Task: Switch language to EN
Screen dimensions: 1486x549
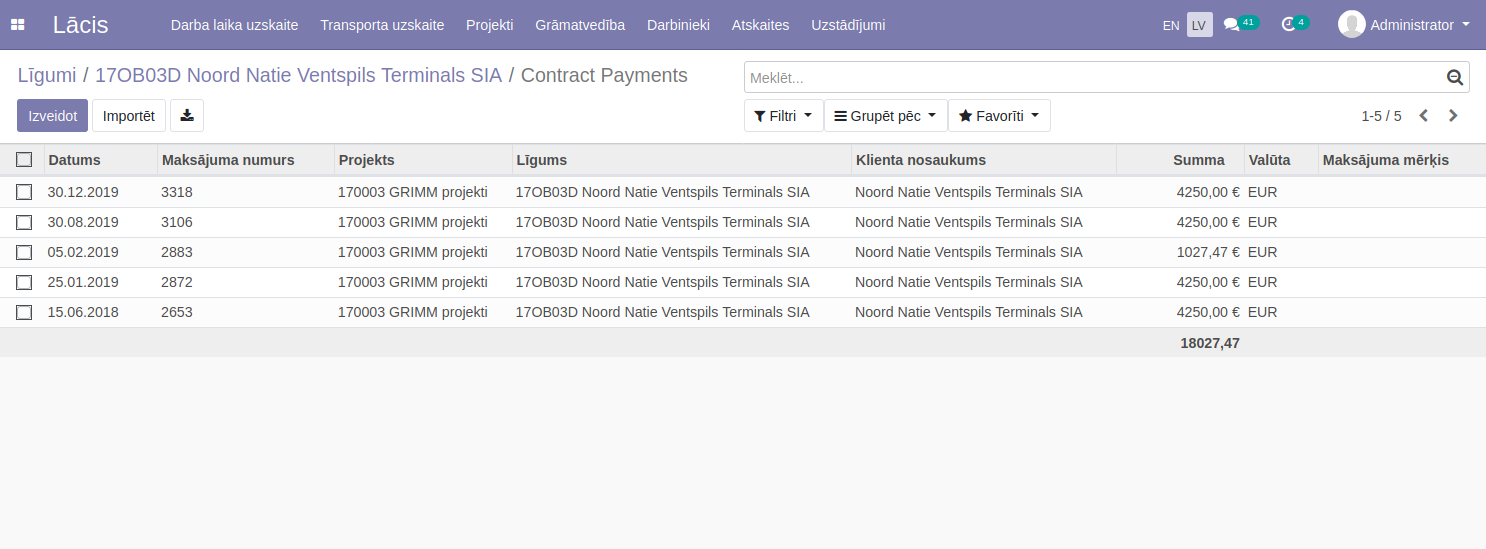Action: [1170, 25]
